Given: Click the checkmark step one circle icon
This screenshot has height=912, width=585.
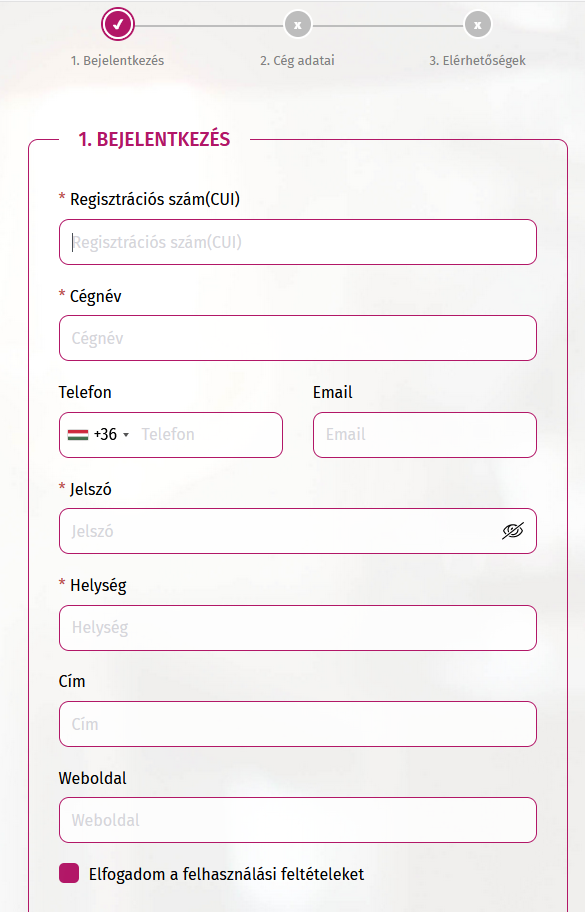Looking at the screenshot, I should click(x=117, y=24).
